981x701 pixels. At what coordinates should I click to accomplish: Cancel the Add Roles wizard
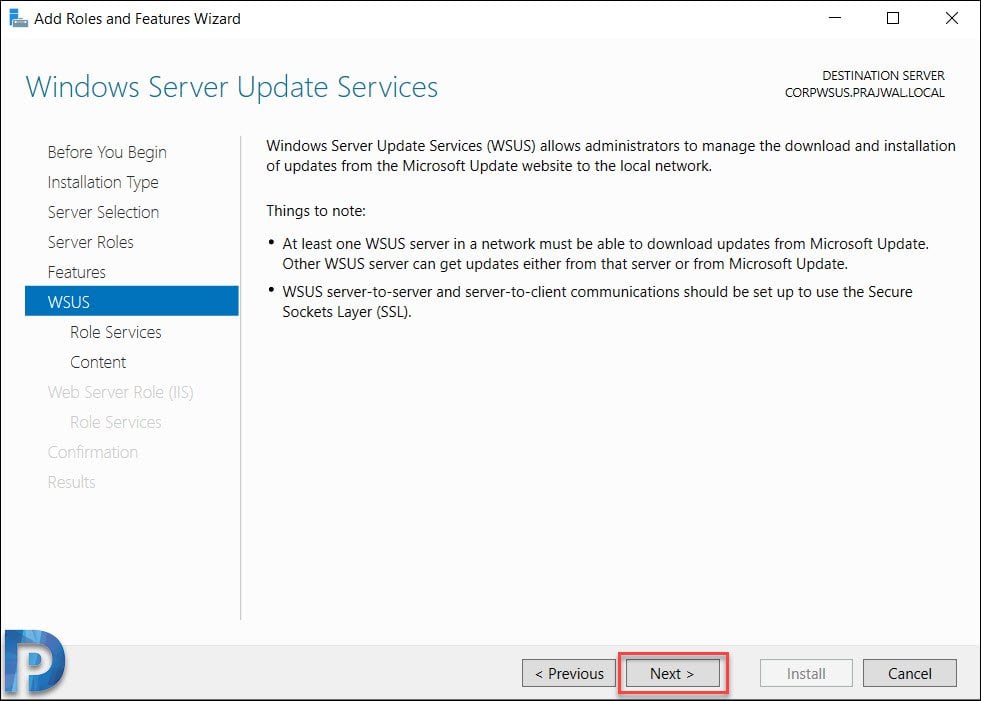(x=910, y=673)
